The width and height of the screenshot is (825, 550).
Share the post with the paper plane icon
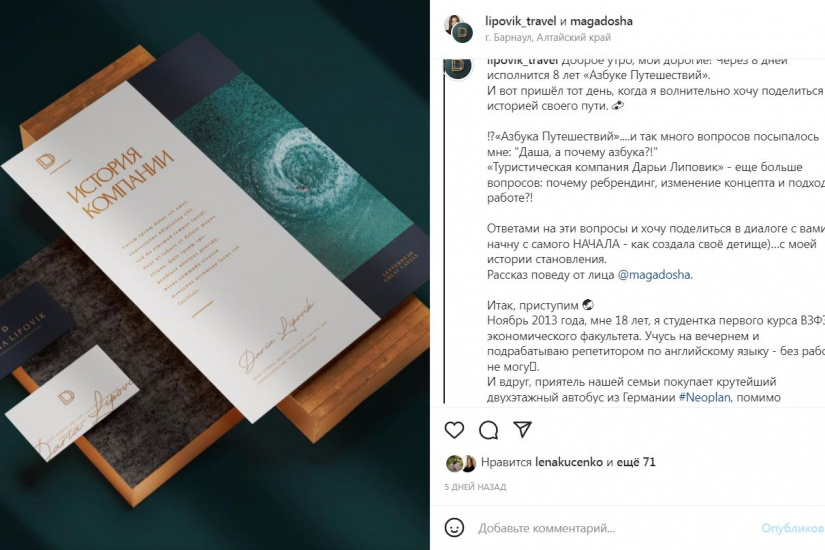[522, 429]
